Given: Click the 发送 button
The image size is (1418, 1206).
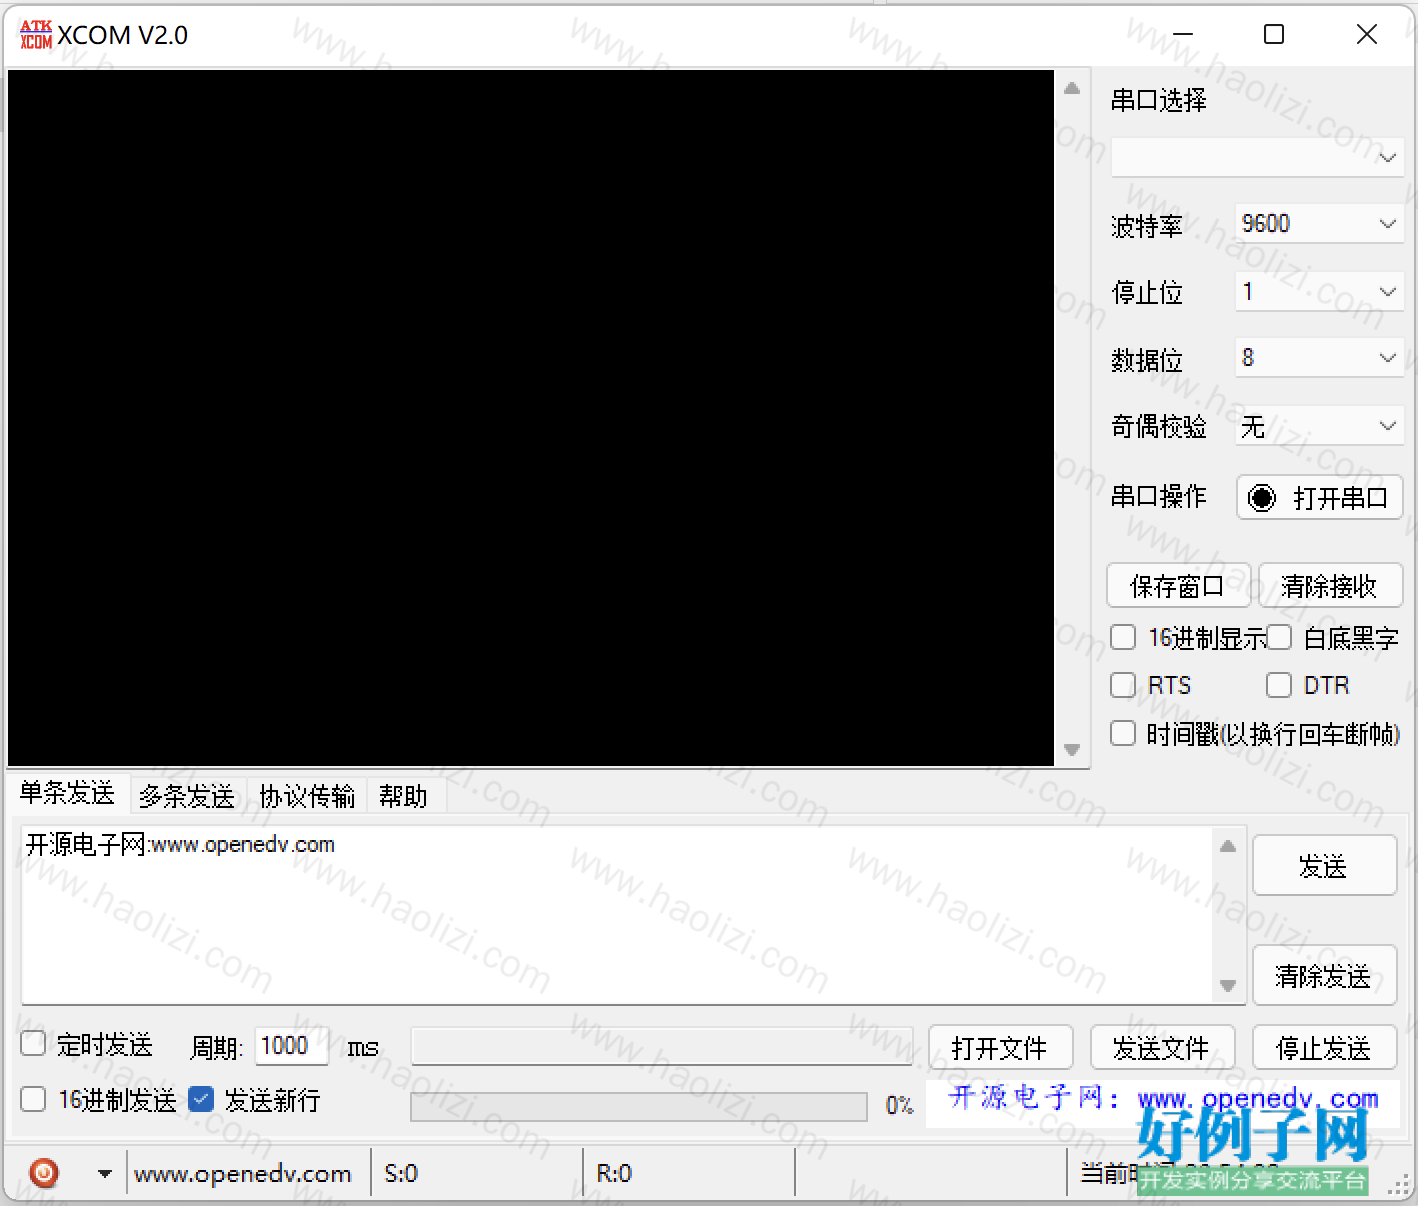Looking at the screenshot, I should [x=1324, y=866].
